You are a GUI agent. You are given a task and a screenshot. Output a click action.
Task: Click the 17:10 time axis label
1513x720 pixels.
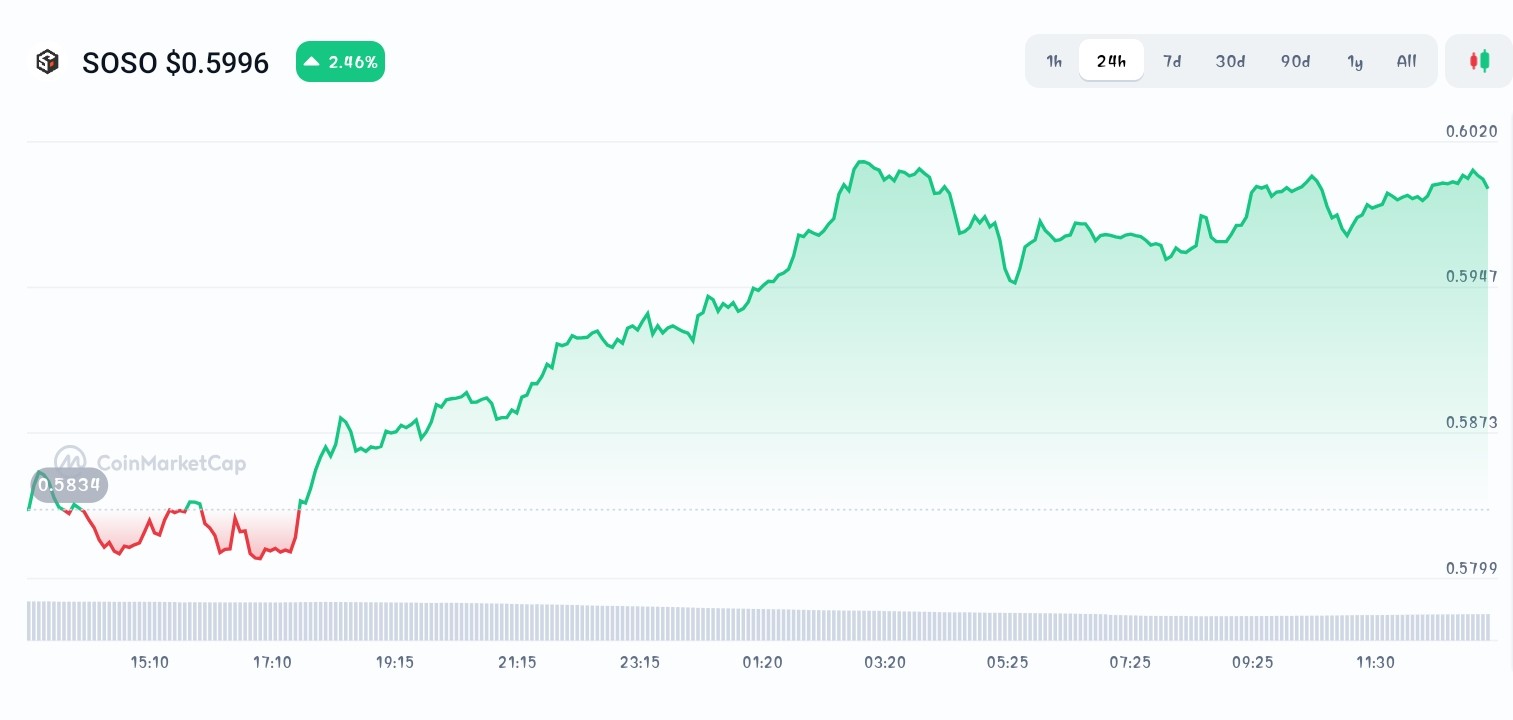click(x=272, y=662)
